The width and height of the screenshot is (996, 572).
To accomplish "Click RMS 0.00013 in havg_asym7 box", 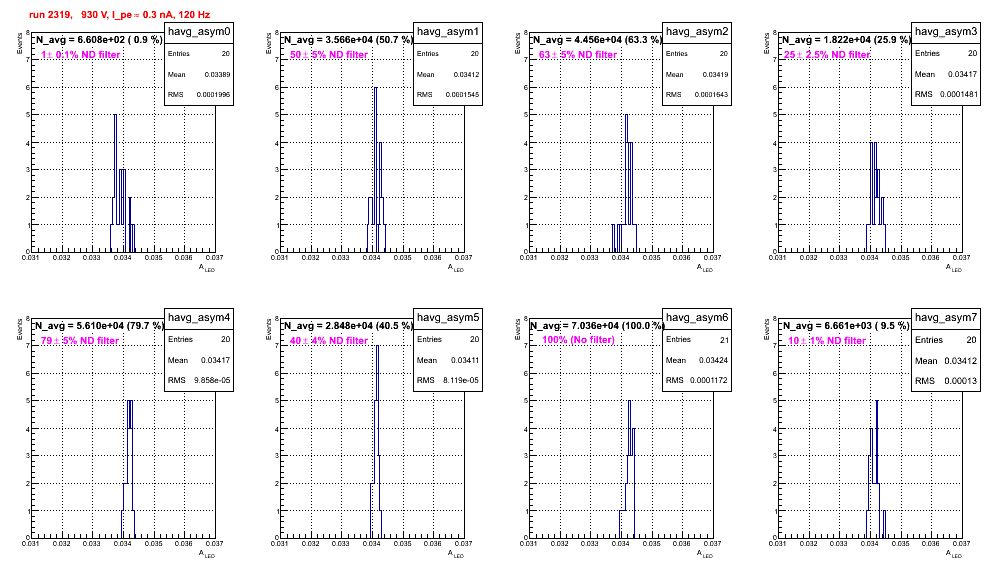I will coord(946,380).
